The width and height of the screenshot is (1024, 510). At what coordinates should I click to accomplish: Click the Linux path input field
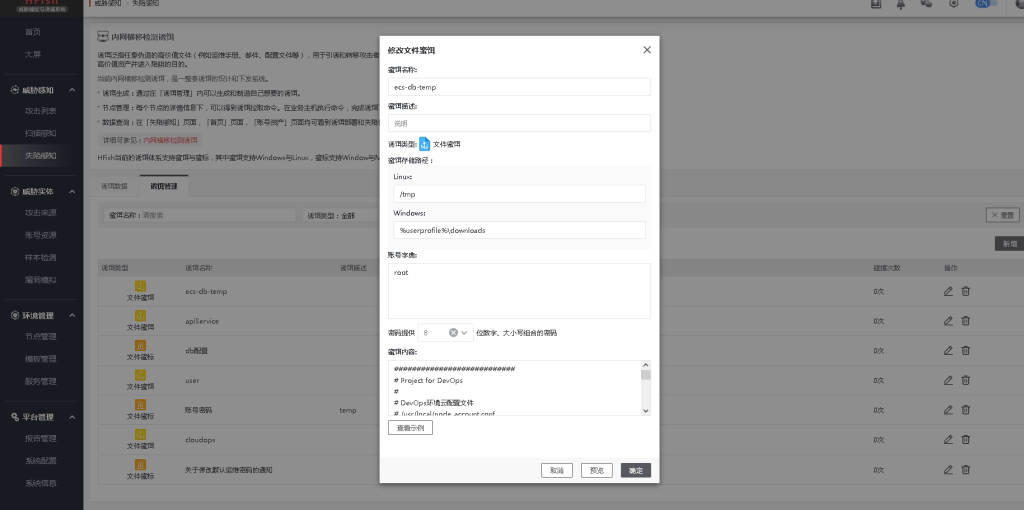(519, 194)
